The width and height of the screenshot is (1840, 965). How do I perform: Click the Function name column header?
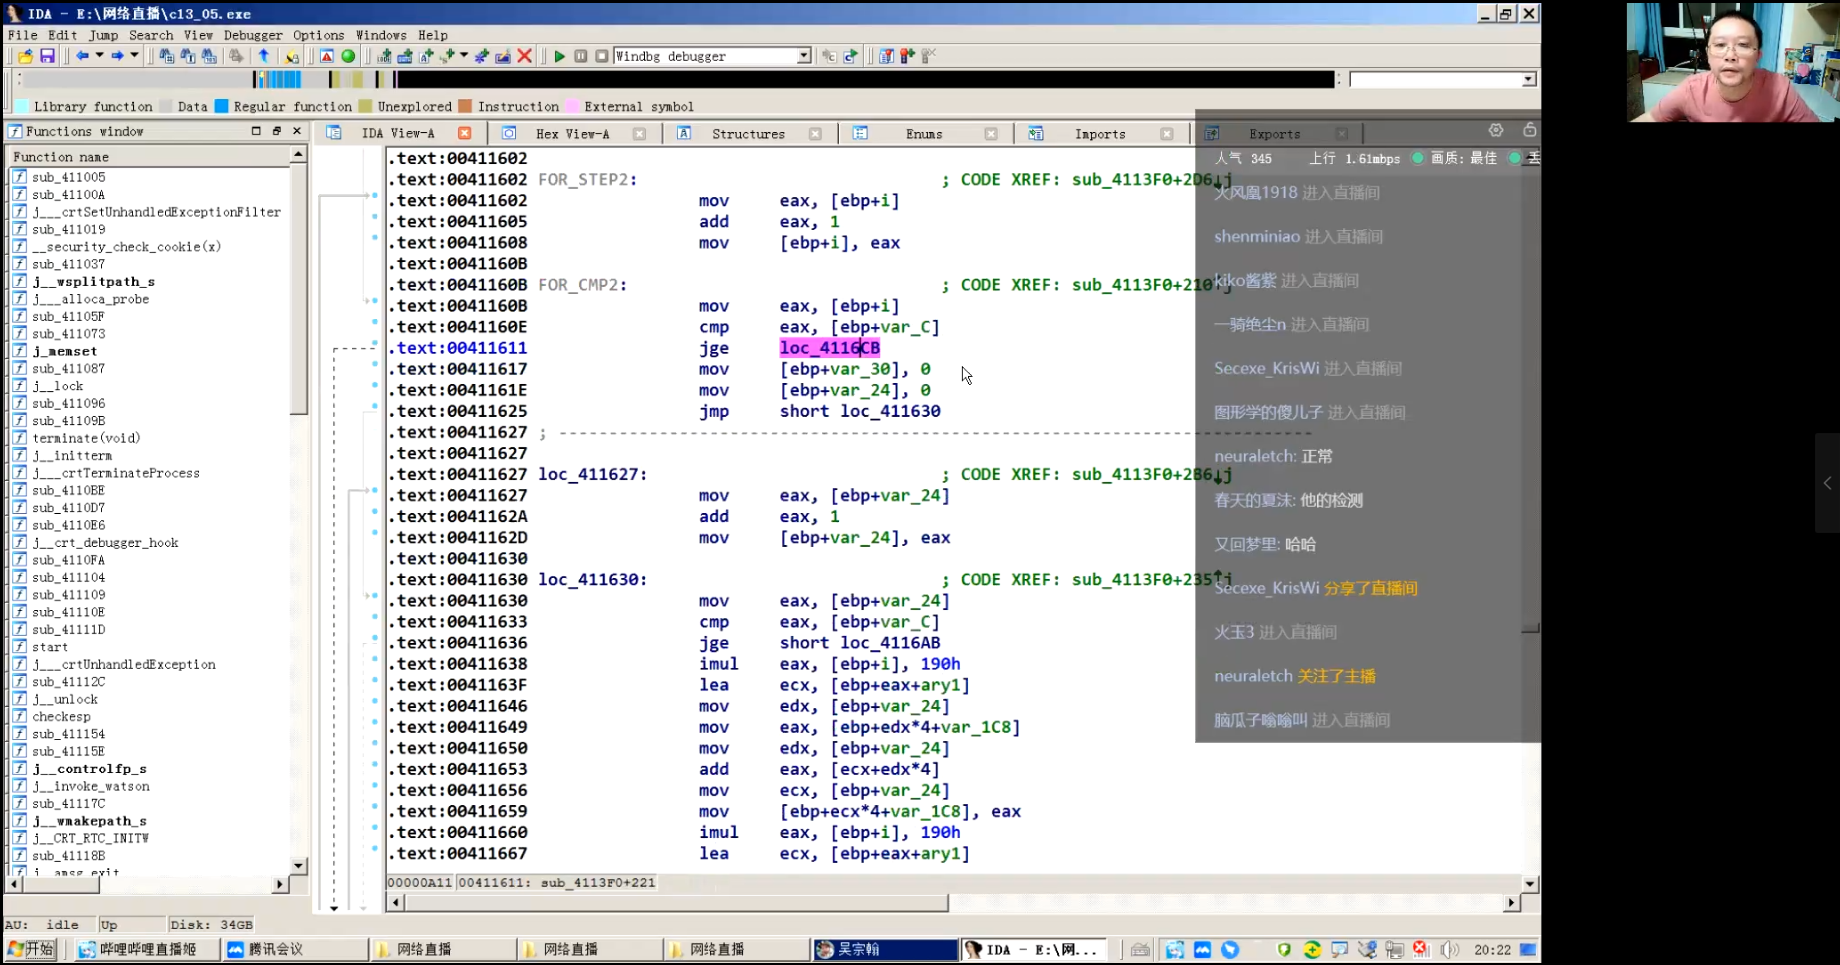[148, 157]
